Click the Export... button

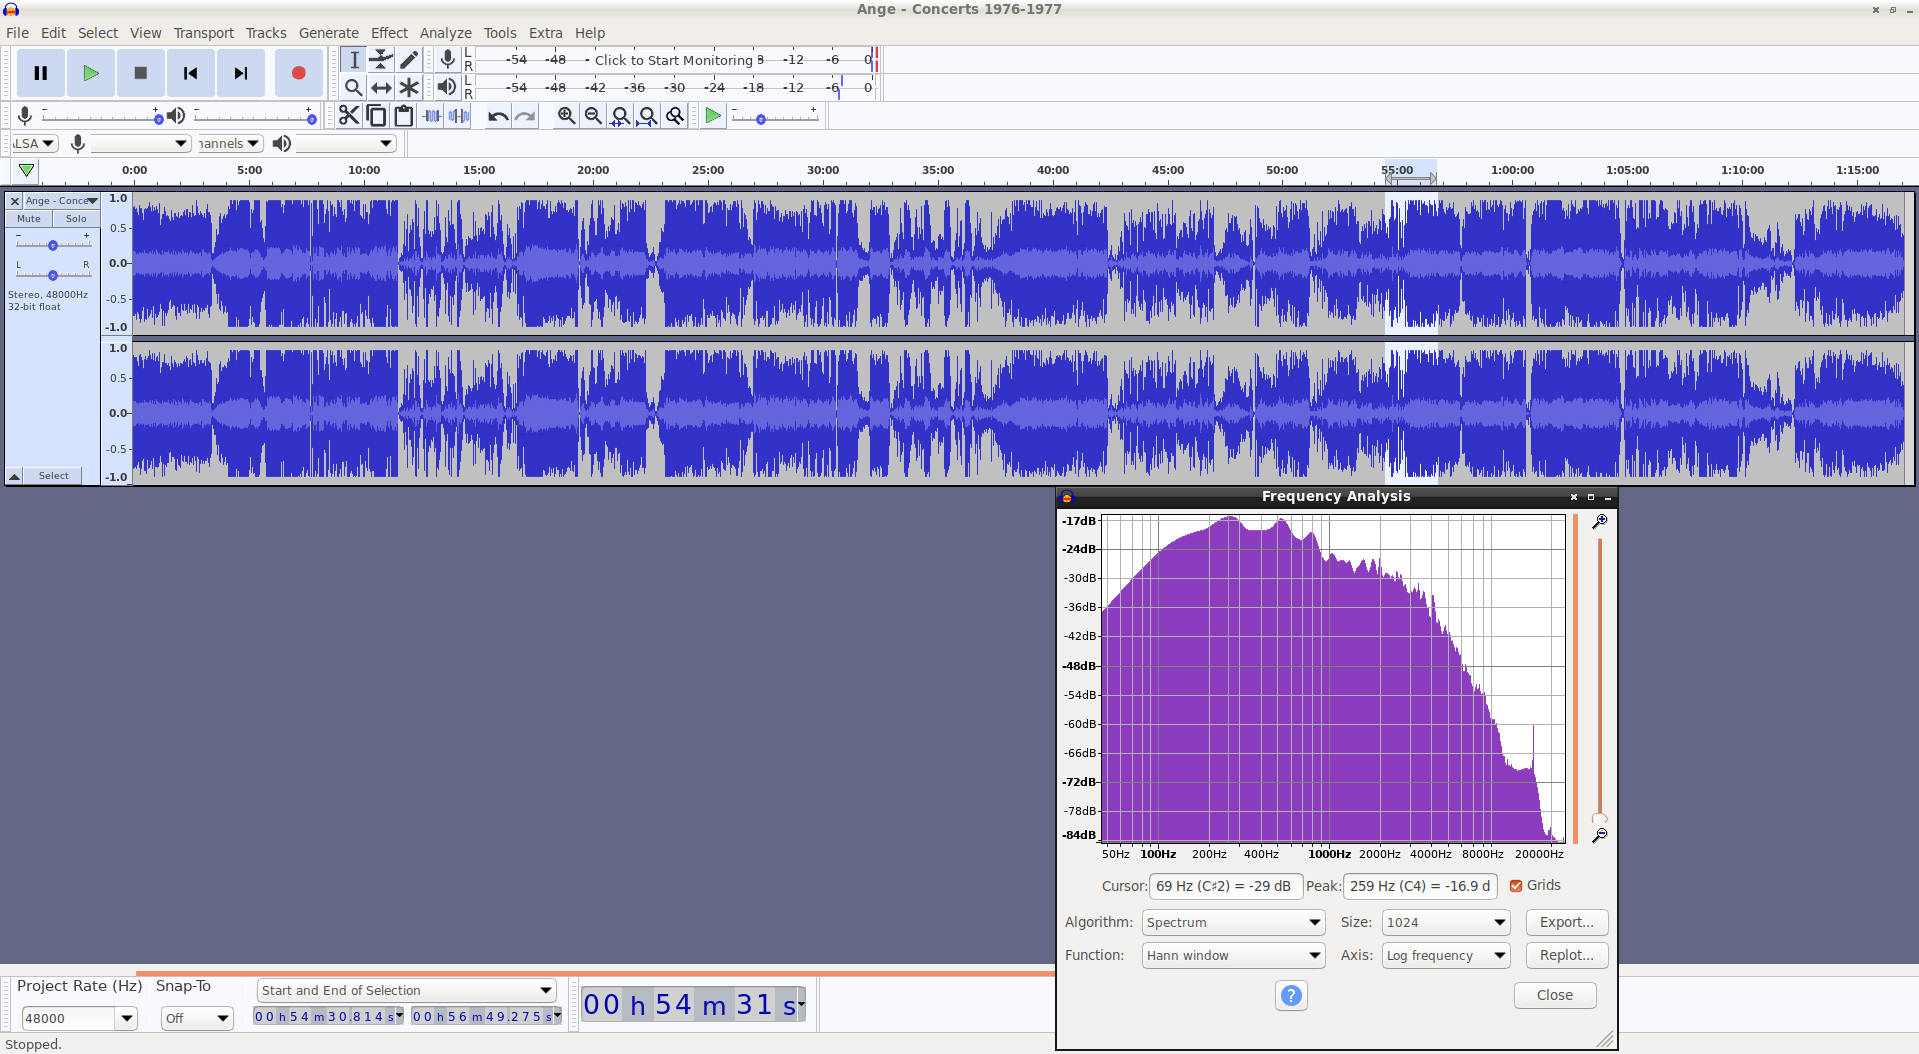pyautogui.click(x=1566, y=923)
